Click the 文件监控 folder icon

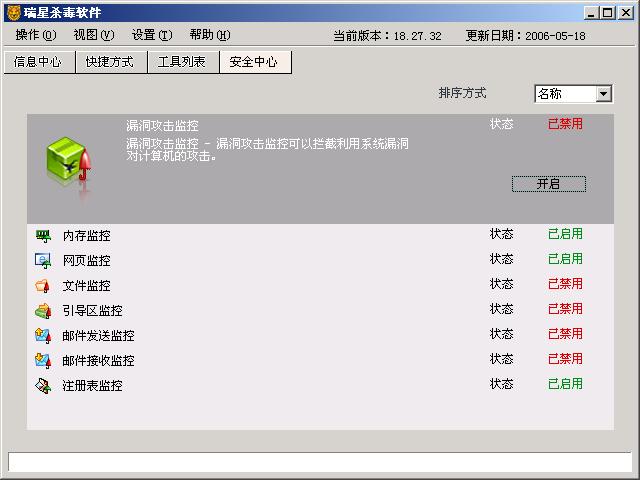click(x=43, y=286)
